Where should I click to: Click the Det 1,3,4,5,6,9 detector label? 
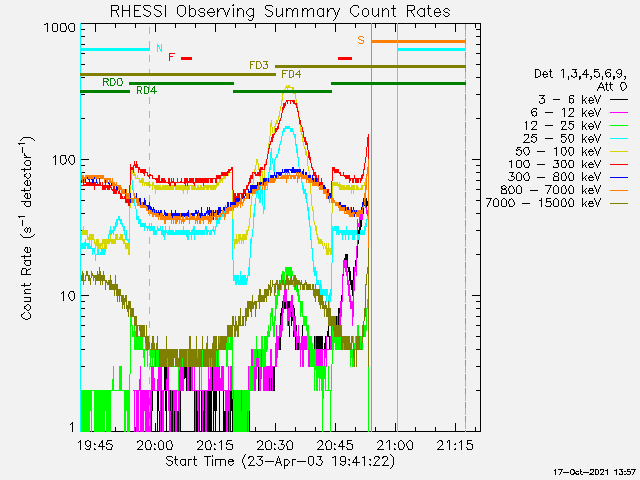[x=580, y=74]
